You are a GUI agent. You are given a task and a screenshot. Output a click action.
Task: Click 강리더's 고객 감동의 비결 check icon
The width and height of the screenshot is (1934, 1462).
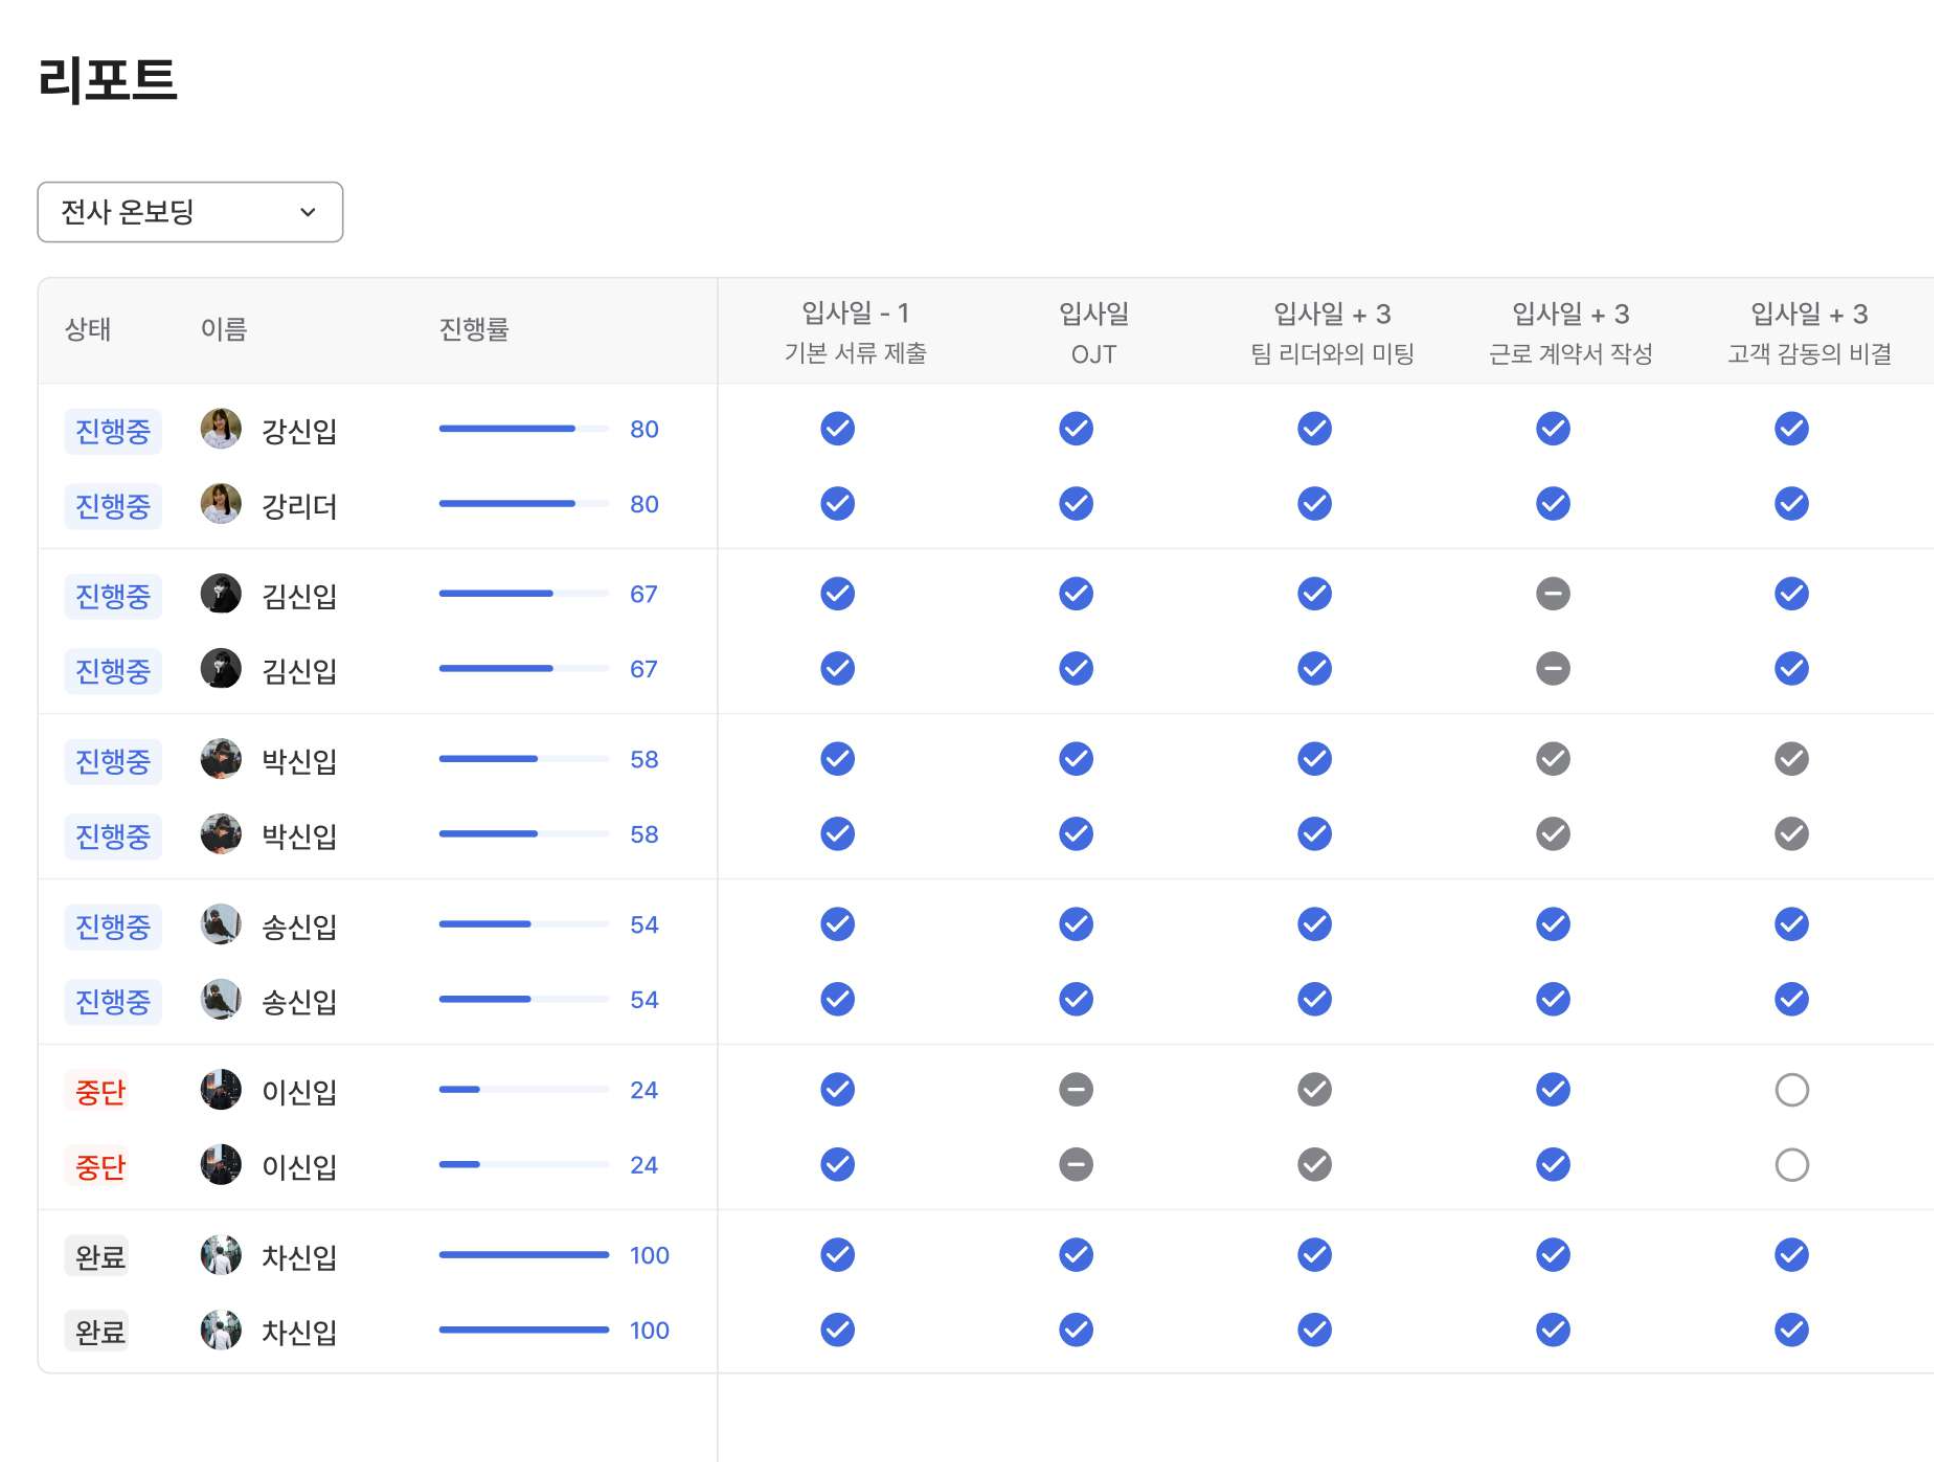[x=1790, y=504]
